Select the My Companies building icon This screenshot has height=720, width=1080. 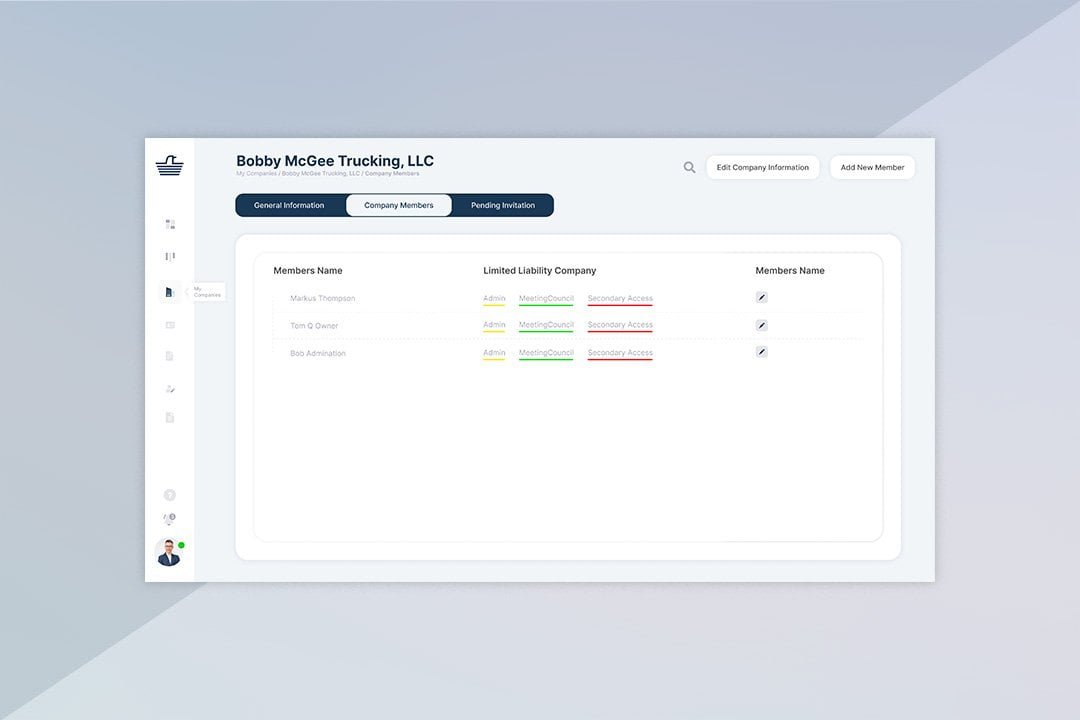(x=170, y=292)
